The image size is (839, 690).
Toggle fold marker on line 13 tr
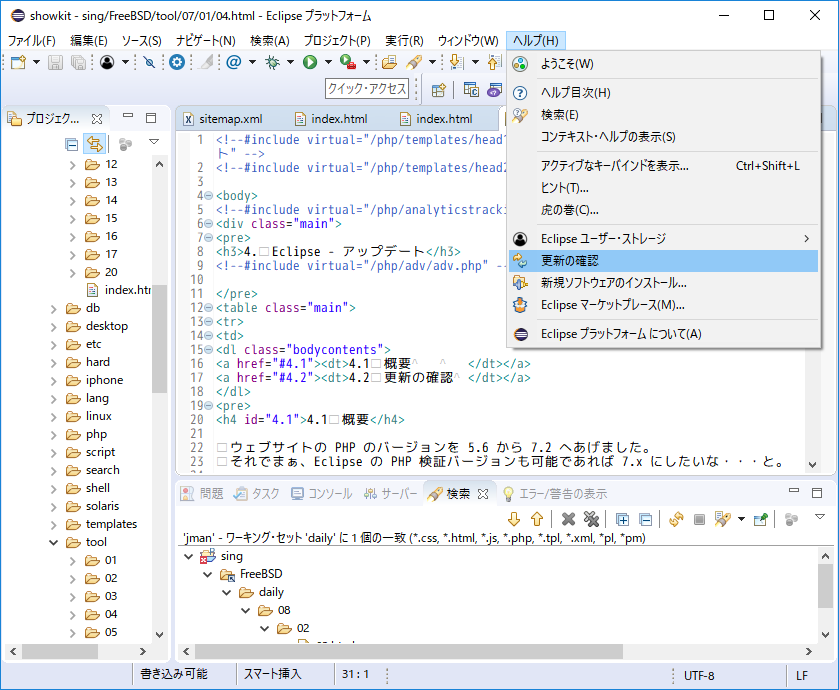(209, 321)
